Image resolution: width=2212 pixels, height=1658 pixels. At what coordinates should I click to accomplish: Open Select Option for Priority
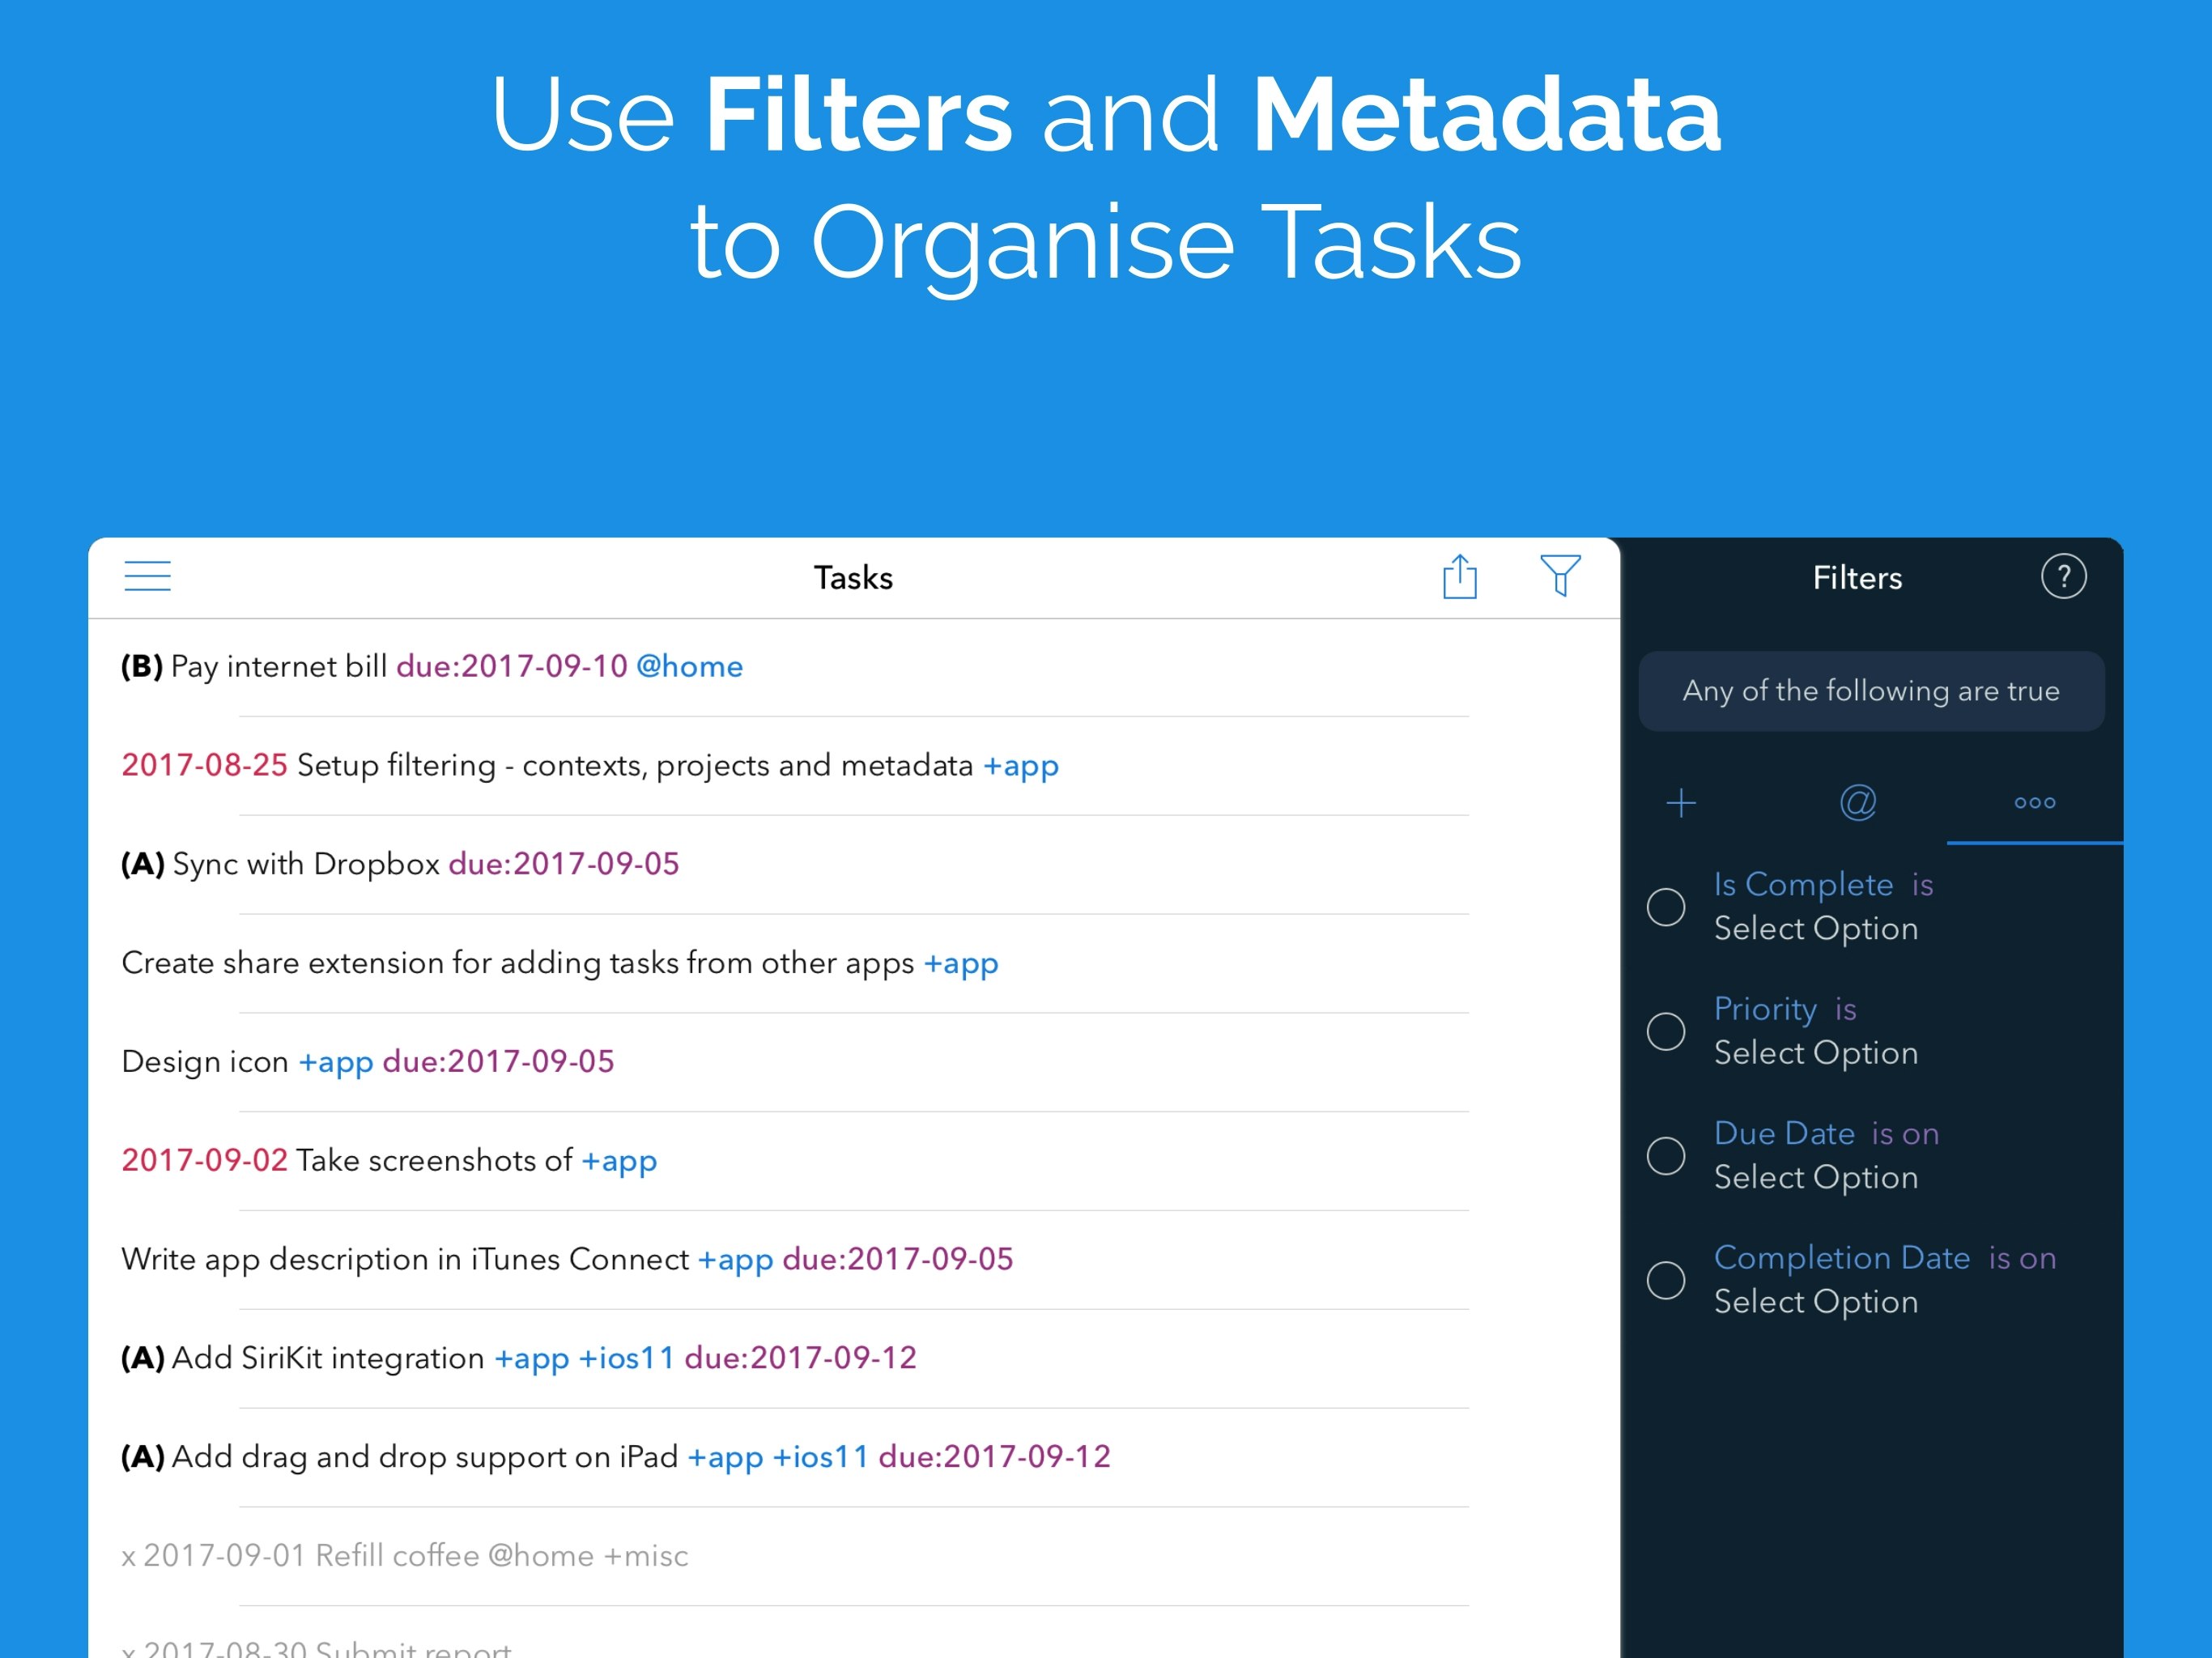point(1816,1053)
